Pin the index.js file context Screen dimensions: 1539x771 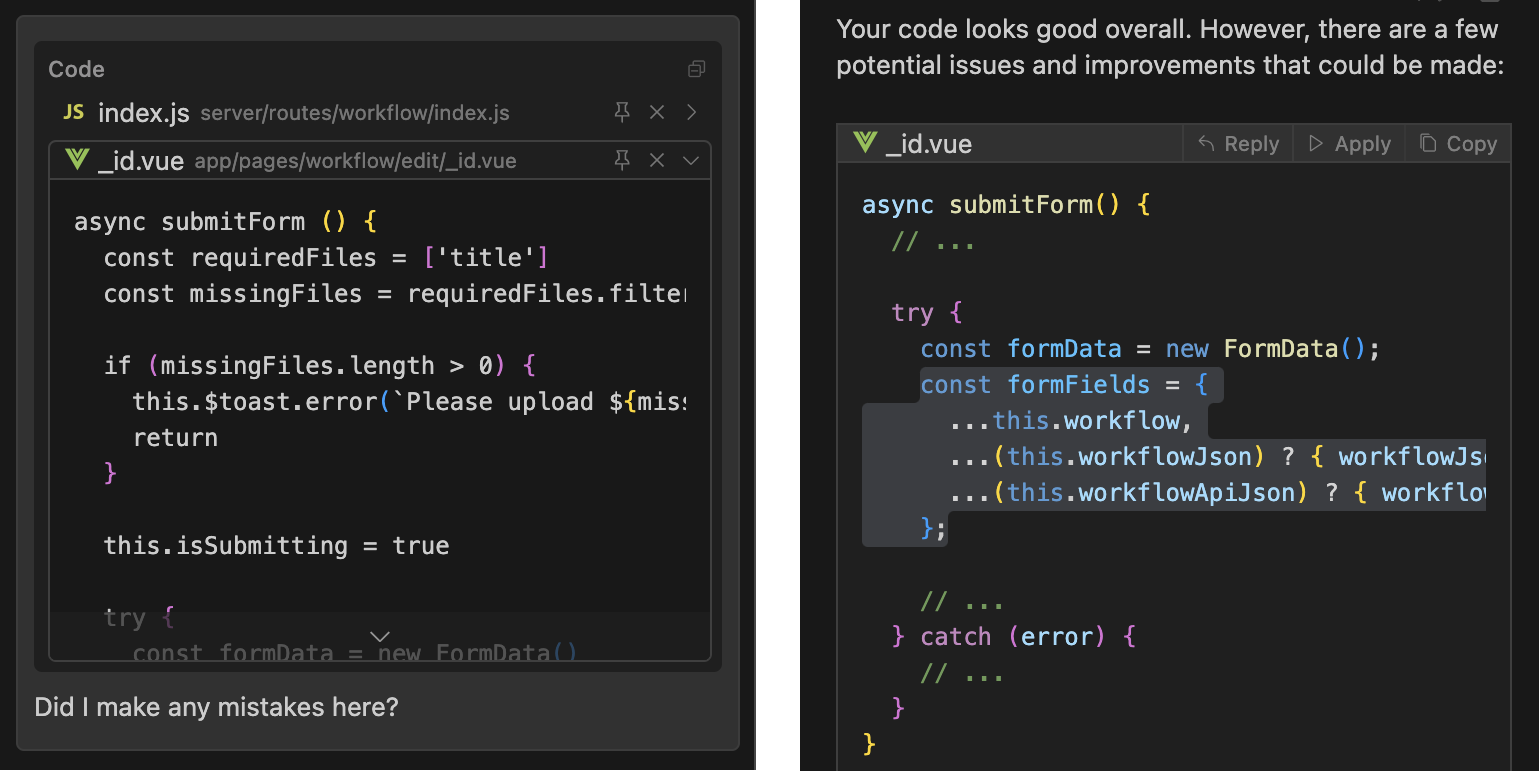(x=622, y=112)
